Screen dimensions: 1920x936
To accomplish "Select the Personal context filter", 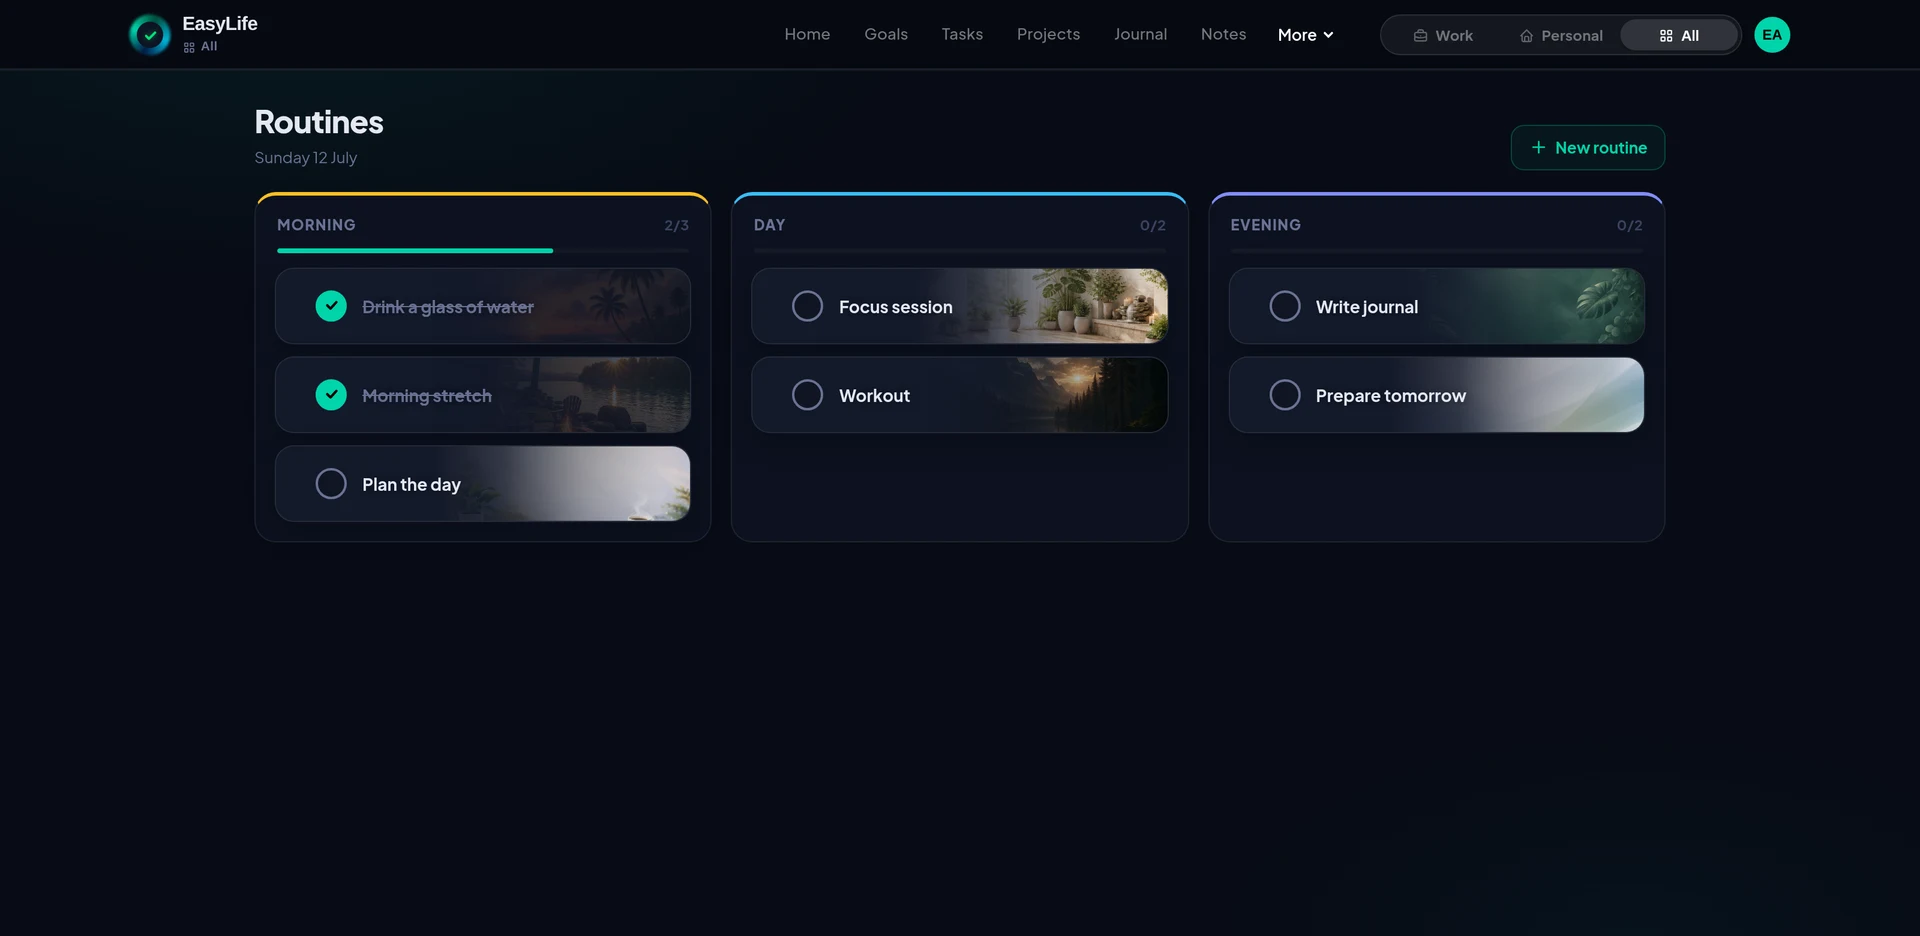I will (x=1561, y=36).
